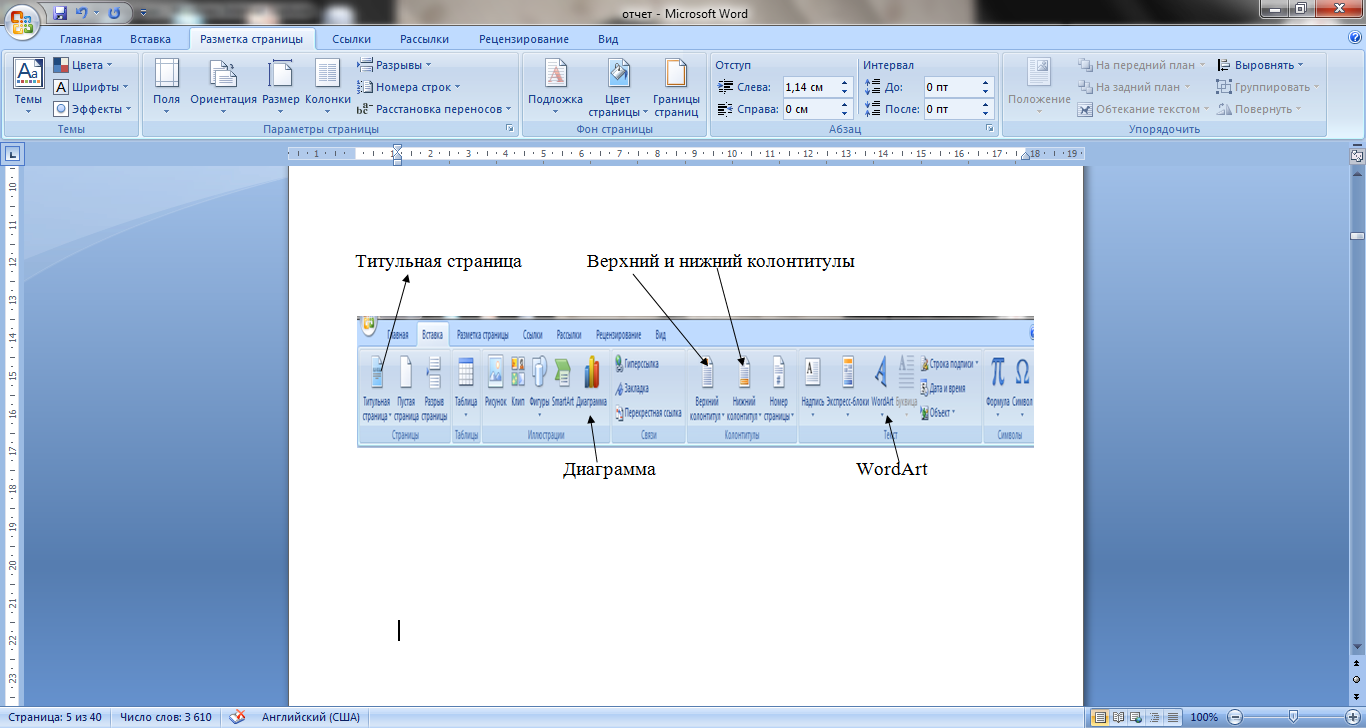Switch to the Рассылки ribbon tab
Viewport: 1366px width, 728px height.
coord(424,39)
